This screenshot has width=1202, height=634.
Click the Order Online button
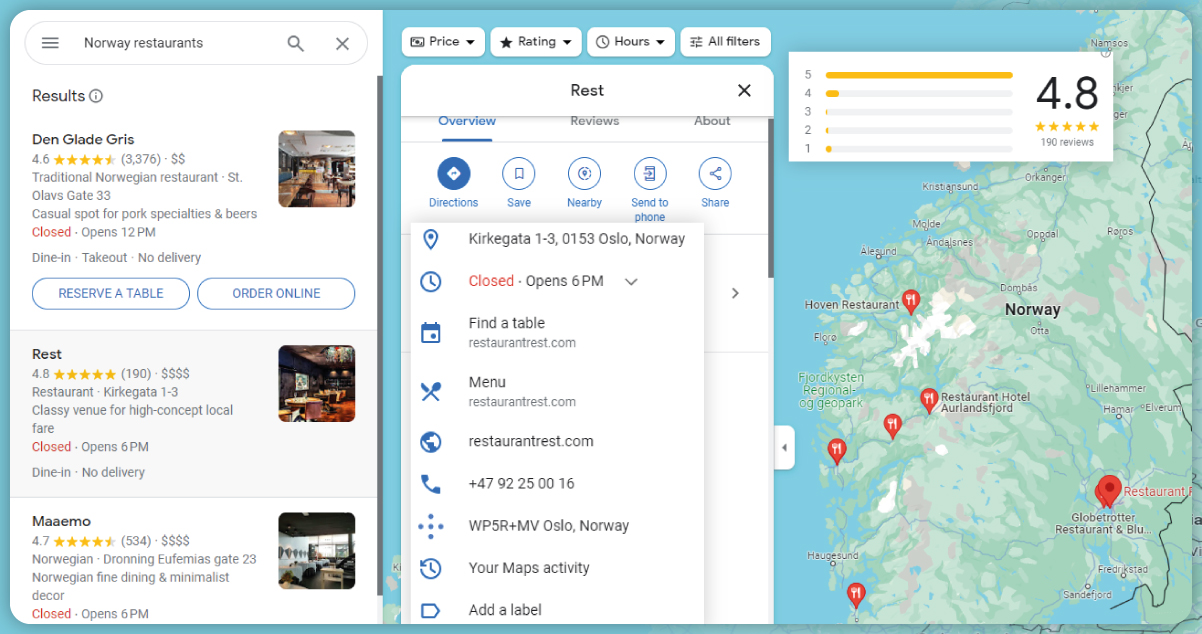(x=276, y=293)
